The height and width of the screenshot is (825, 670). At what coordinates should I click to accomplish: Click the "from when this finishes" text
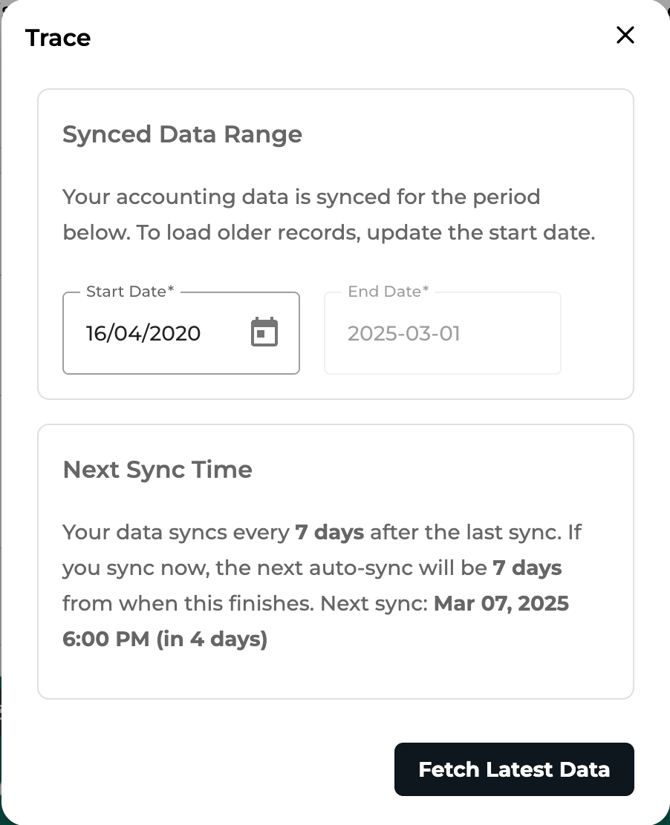point(188,603)
